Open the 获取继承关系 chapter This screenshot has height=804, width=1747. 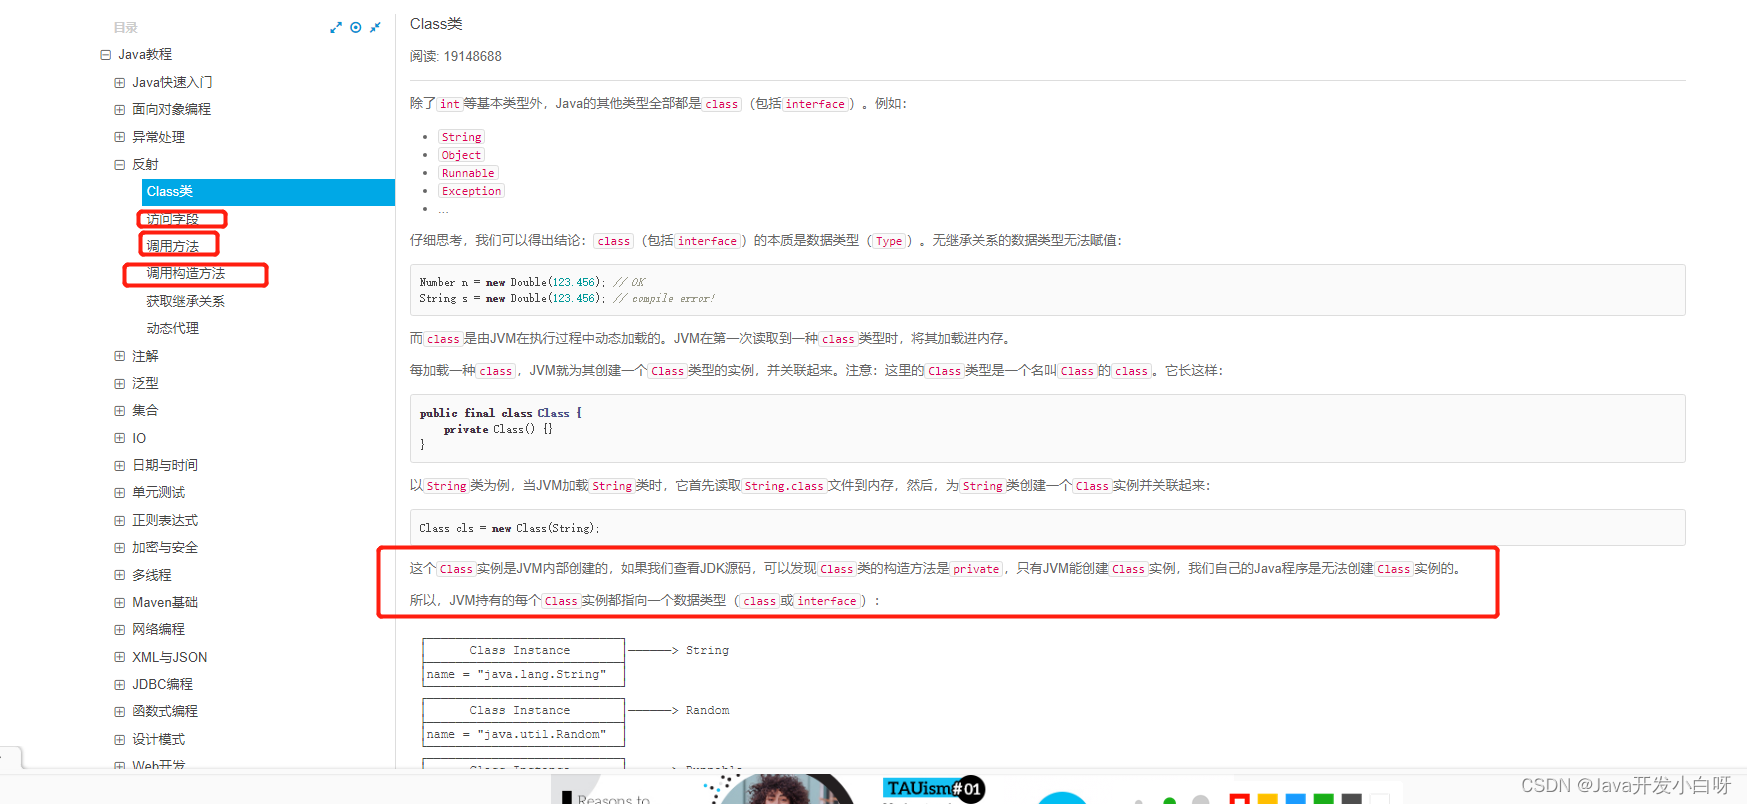coord(185,301)
